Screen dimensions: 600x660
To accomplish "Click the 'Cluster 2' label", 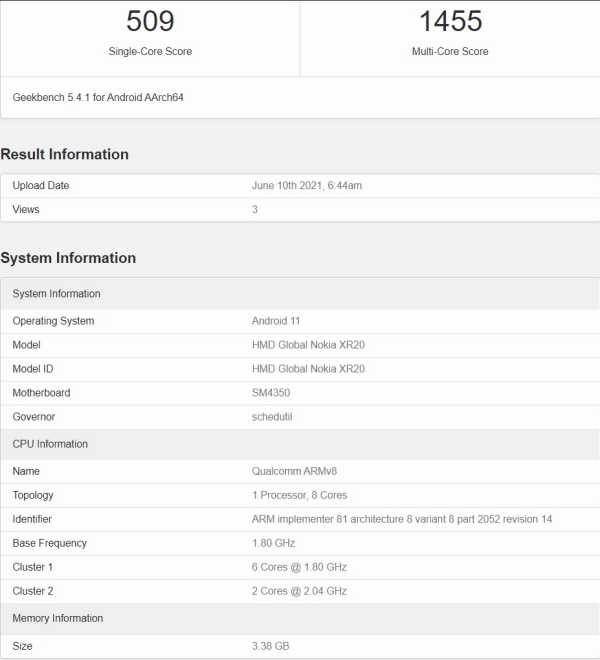I will point(33,591).
